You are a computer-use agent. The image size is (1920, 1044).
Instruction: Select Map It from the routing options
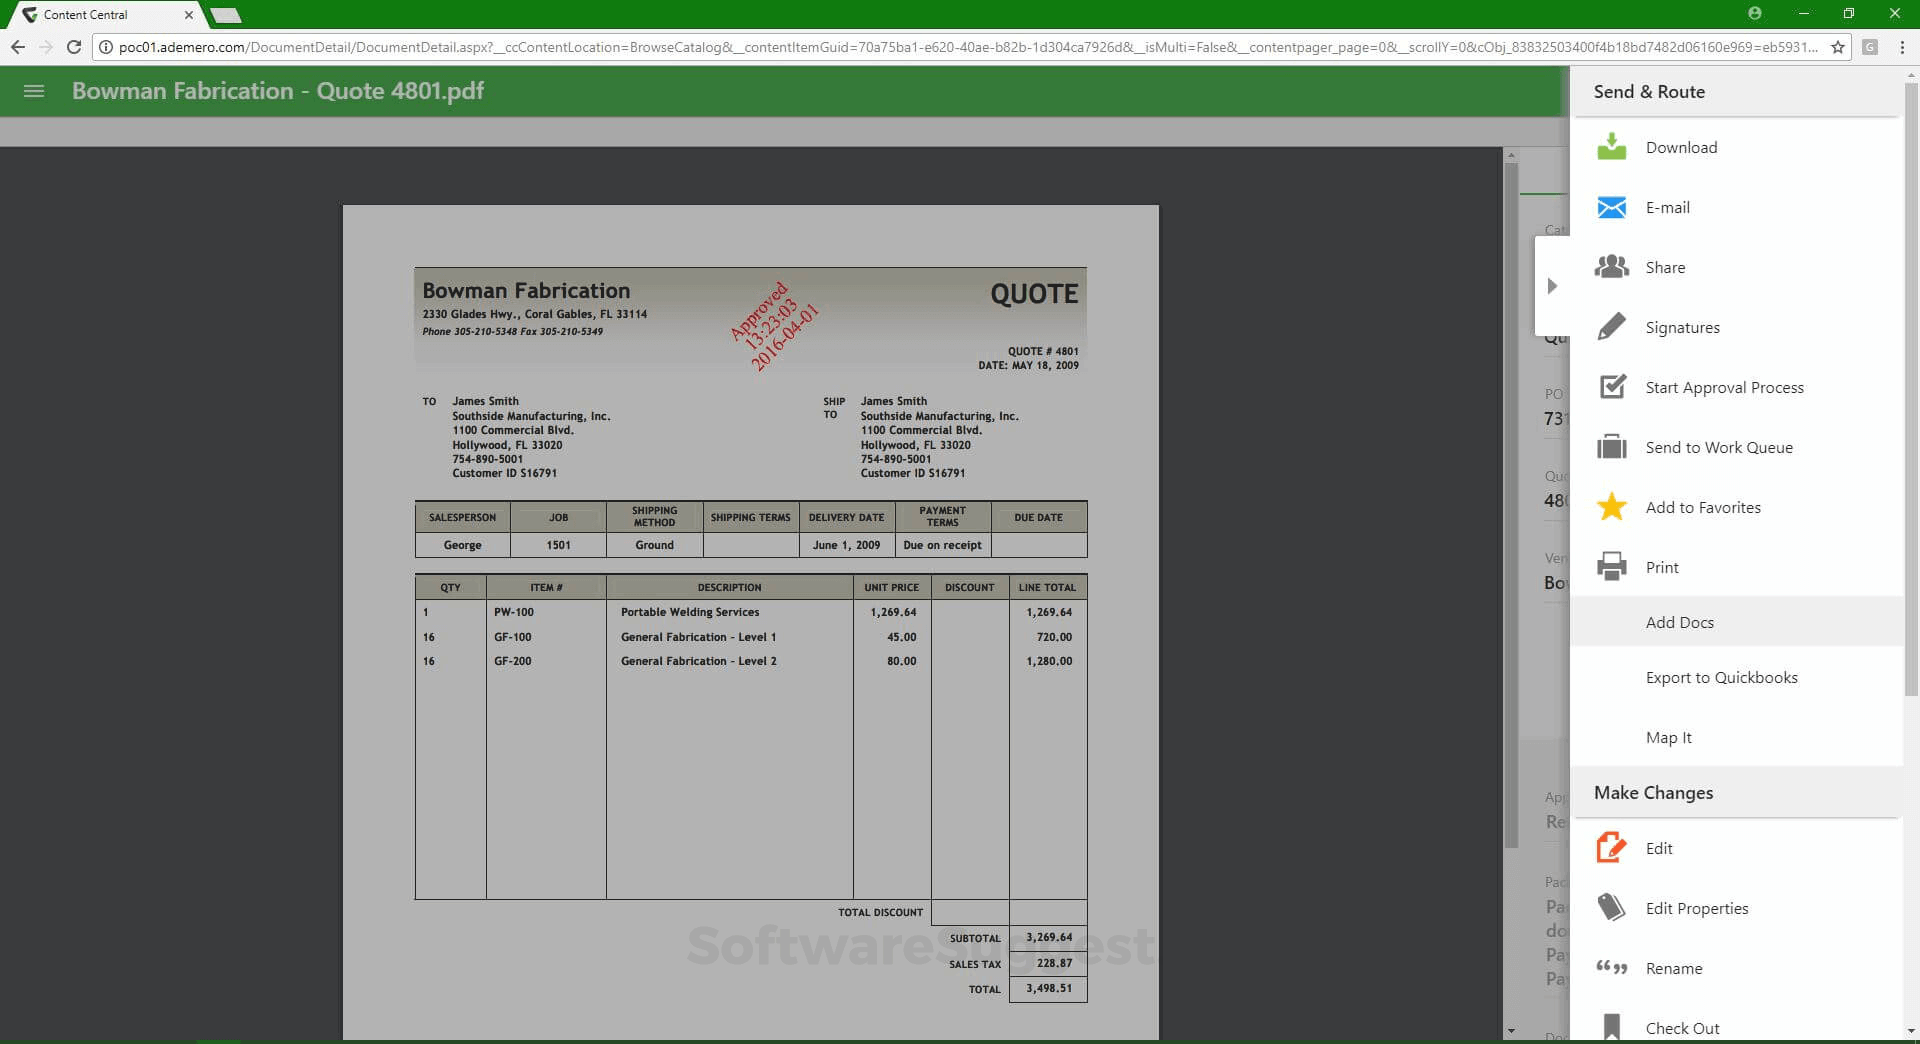click(1668, 737)
